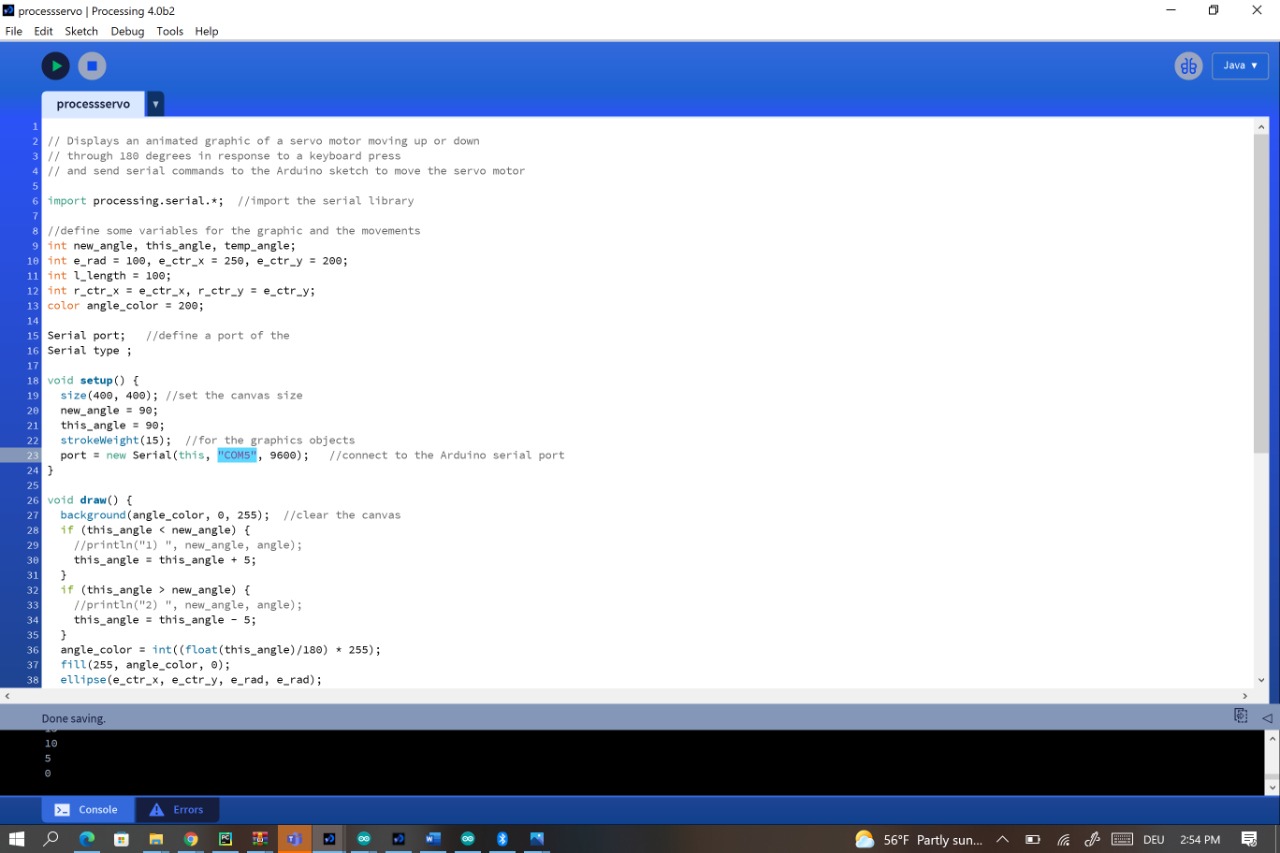Open the touch keyboard from the tray

tap(1122, 840)
